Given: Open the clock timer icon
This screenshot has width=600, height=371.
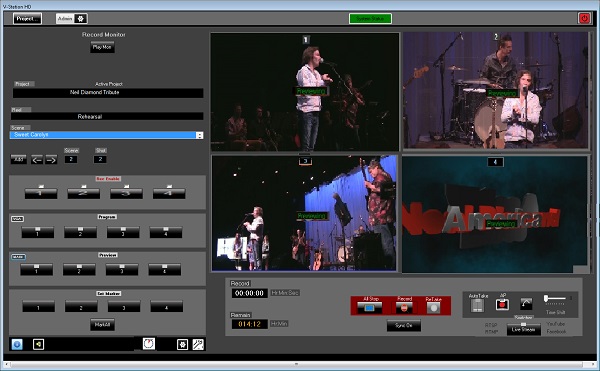Looking at the screenshot, I should click(148, 343).
